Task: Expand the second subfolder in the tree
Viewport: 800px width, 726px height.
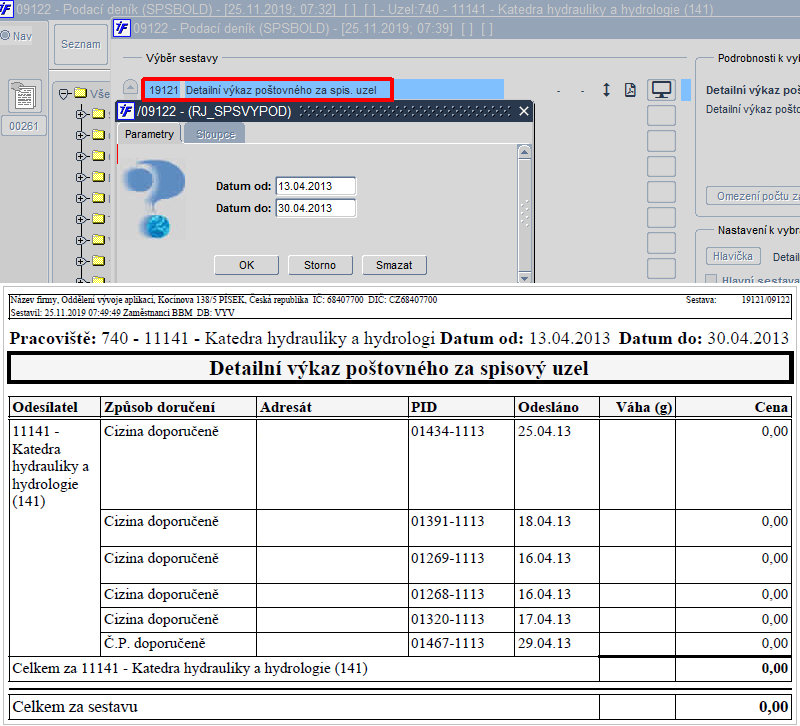Action: 81,135
